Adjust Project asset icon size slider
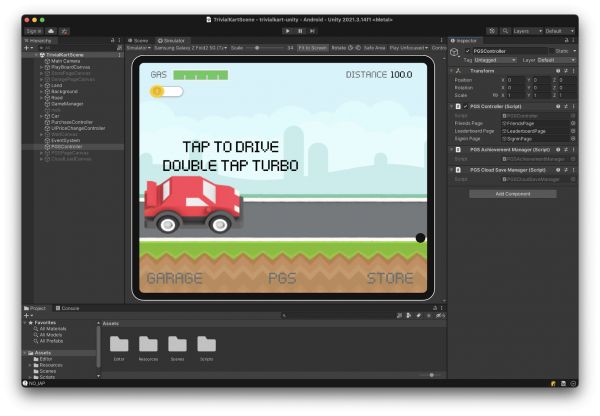This screenshot has height=416, width=600. pos(432,375)
